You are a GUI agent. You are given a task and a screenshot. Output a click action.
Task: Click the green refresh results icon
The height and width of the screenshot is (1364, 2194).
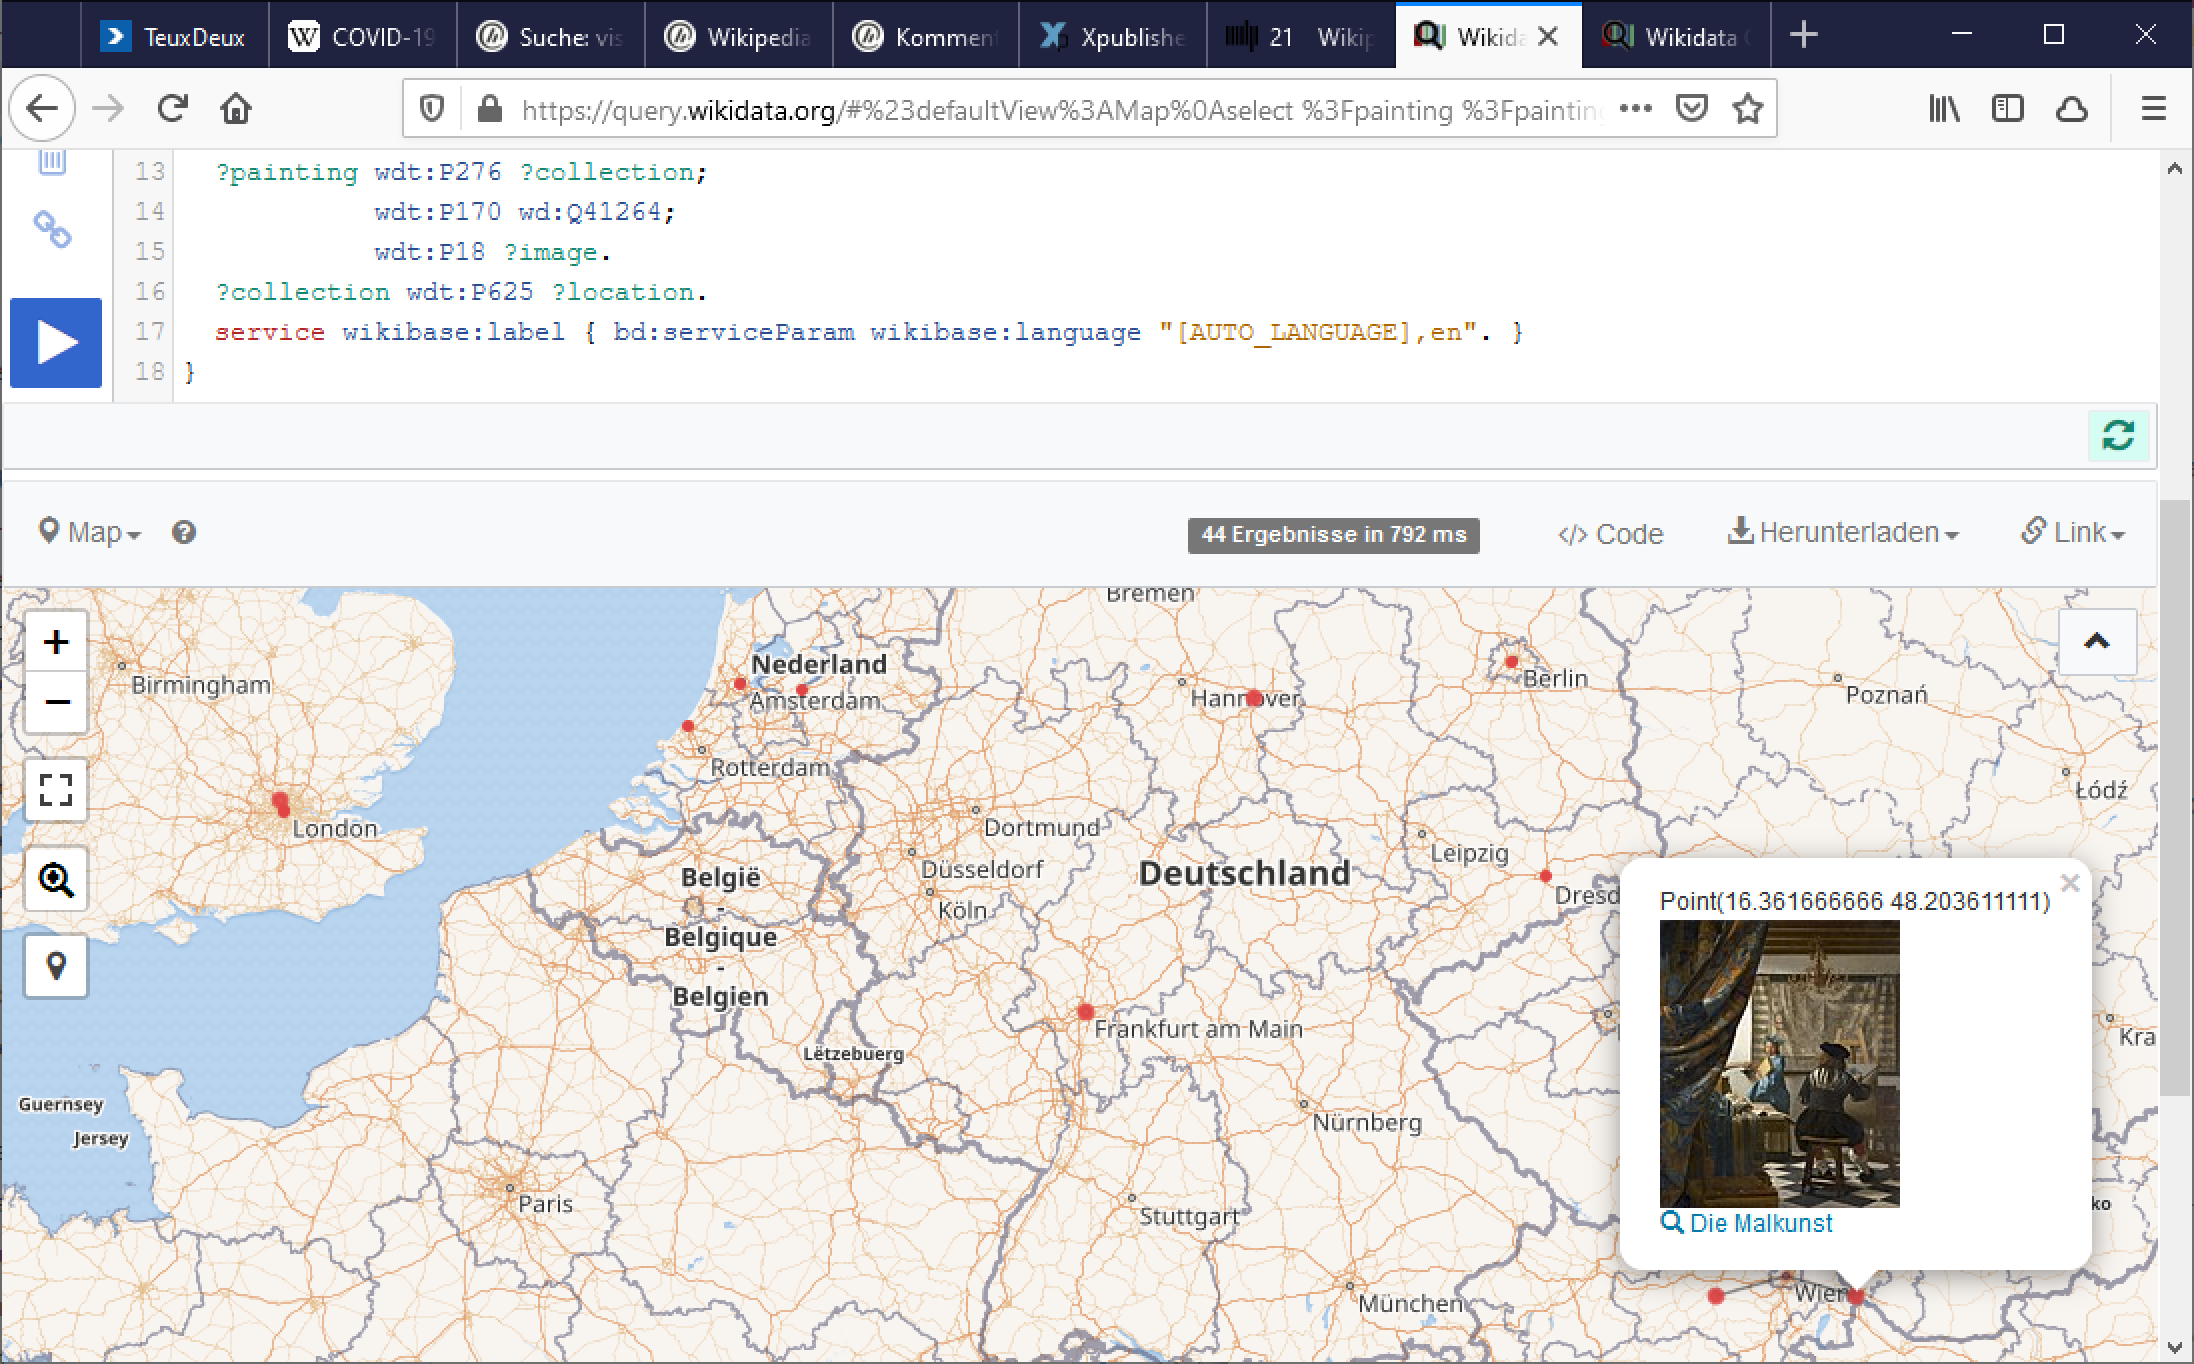[x=2117, y=436]
